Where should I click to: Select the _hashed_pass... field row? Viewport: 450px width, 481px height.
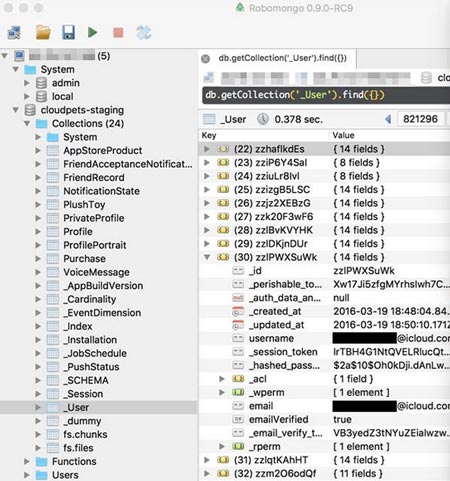point(325,365)
